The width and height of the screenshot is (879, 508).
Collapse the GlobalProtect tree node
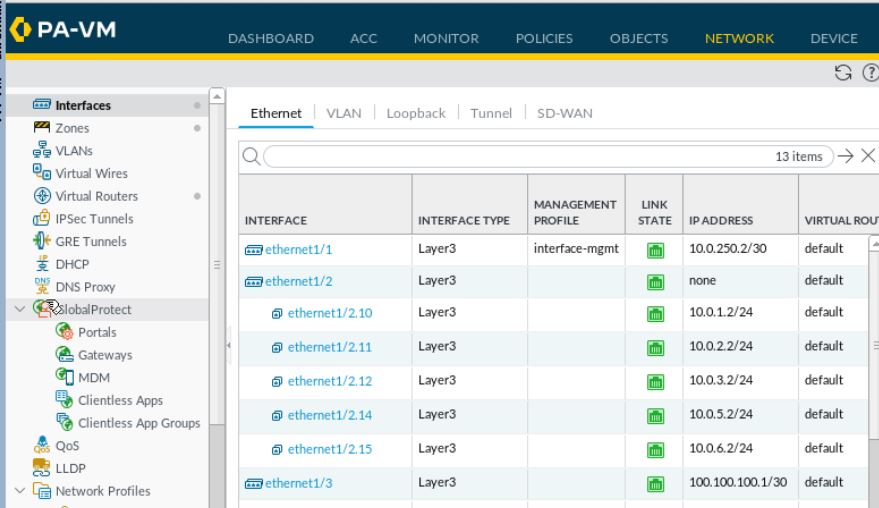(21, 310)
